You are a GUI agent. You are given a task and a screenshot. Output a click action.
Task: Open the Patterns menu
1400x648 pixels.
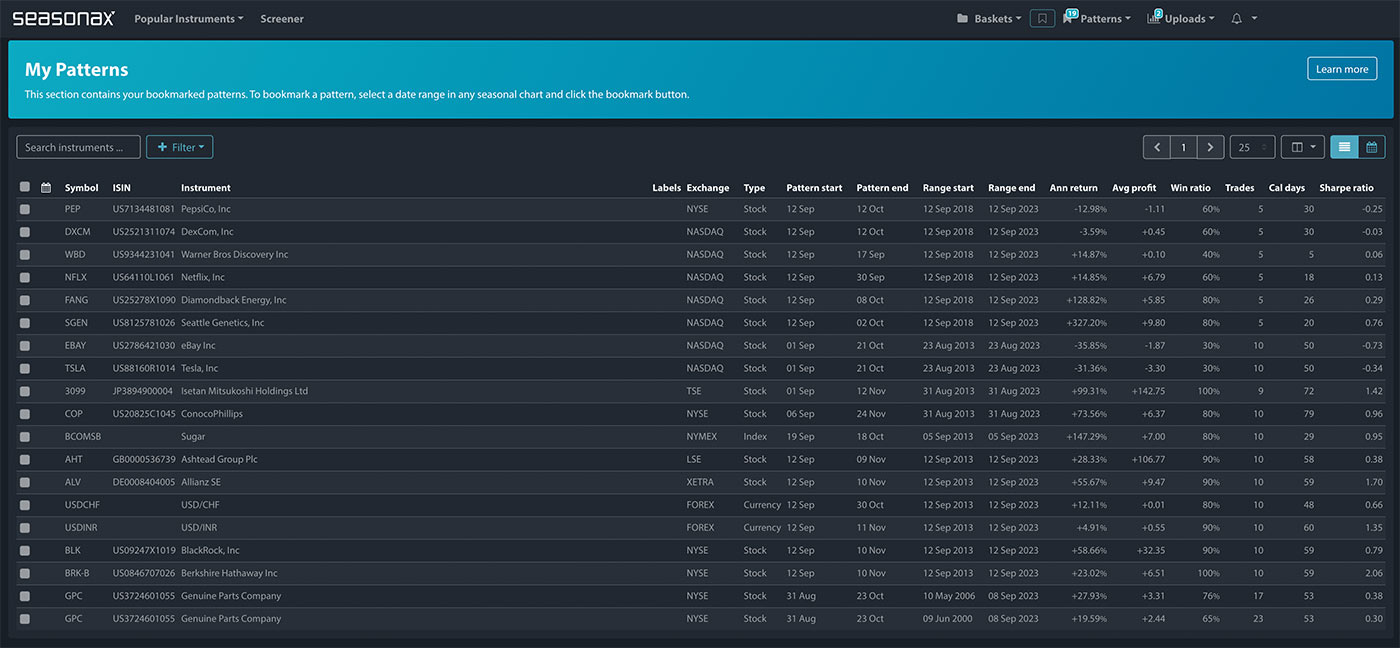(1097, 18)
